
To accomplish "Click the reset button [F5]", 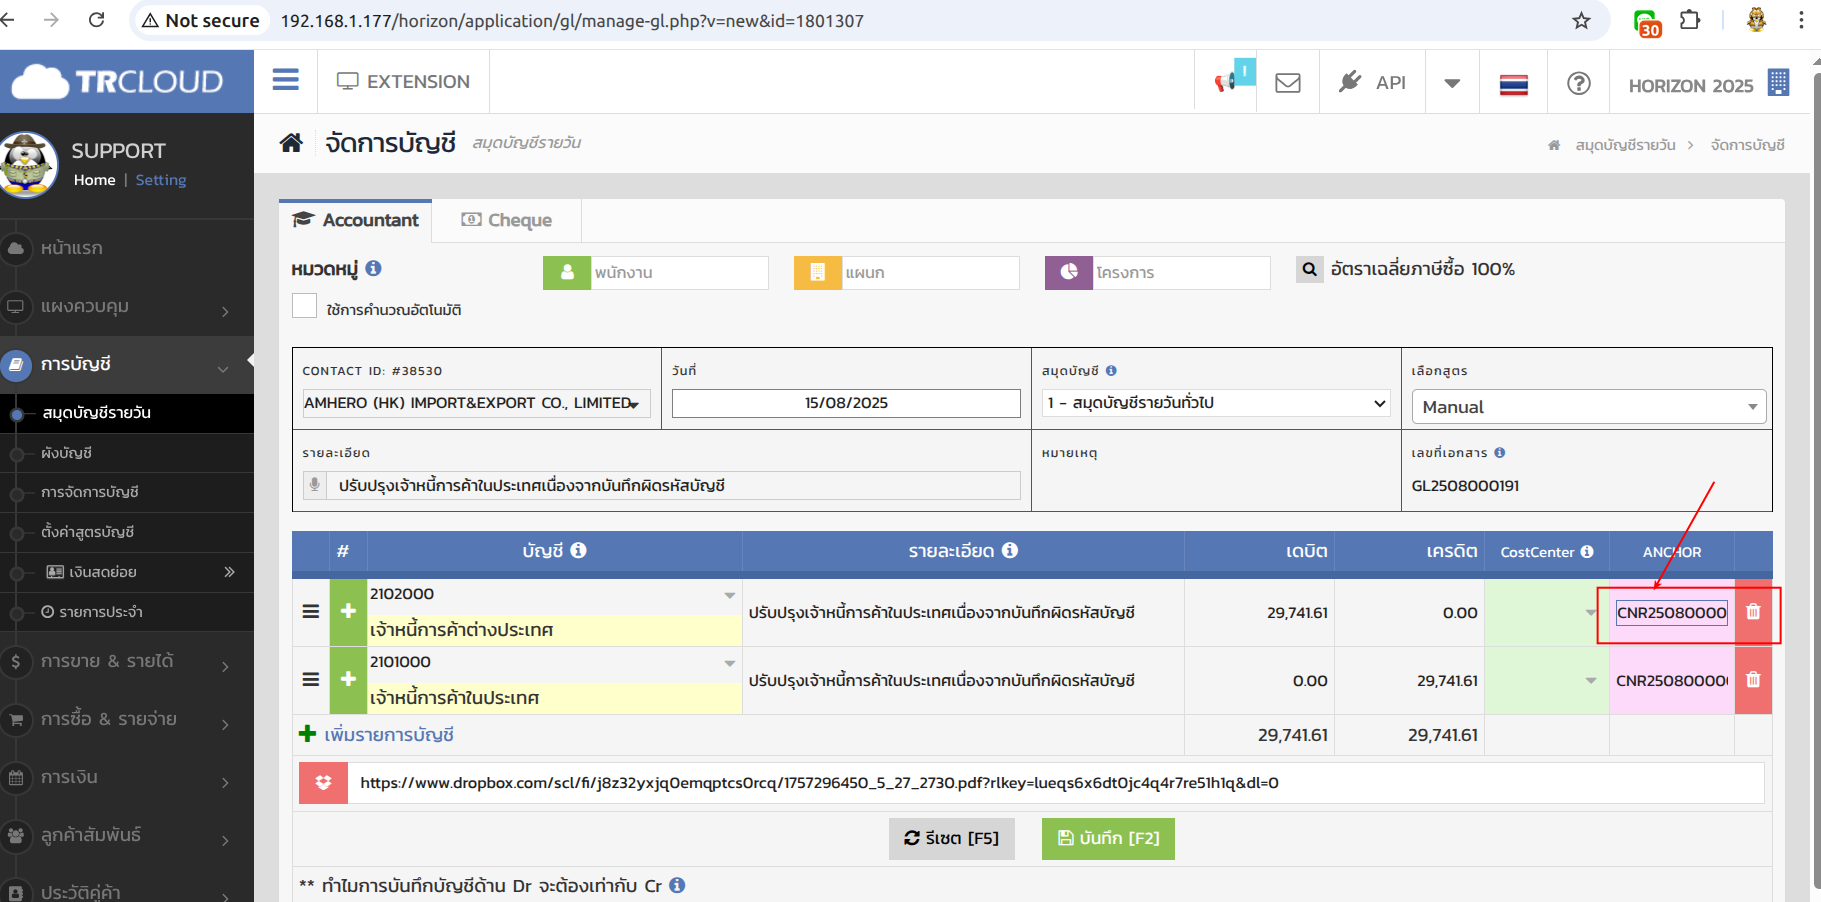I will click(x=951, y=838).
